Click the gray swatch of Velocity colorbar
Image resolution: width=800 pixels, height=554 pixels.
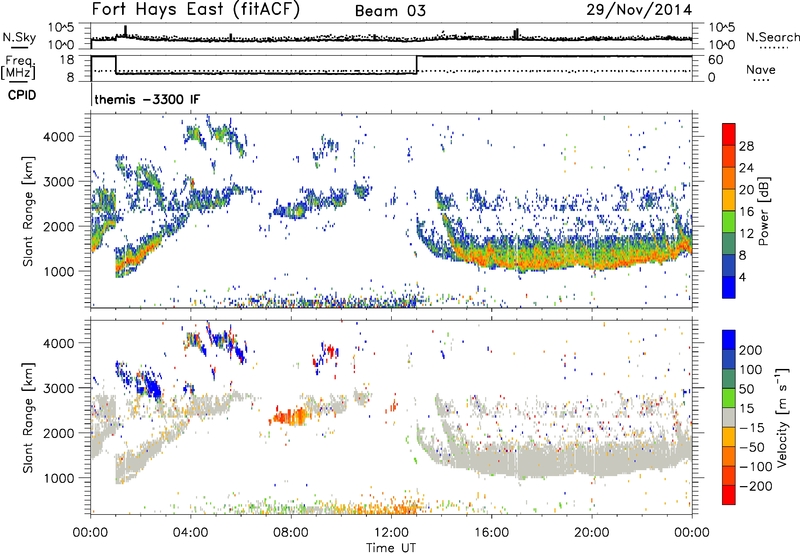click(x=729, y=417)
